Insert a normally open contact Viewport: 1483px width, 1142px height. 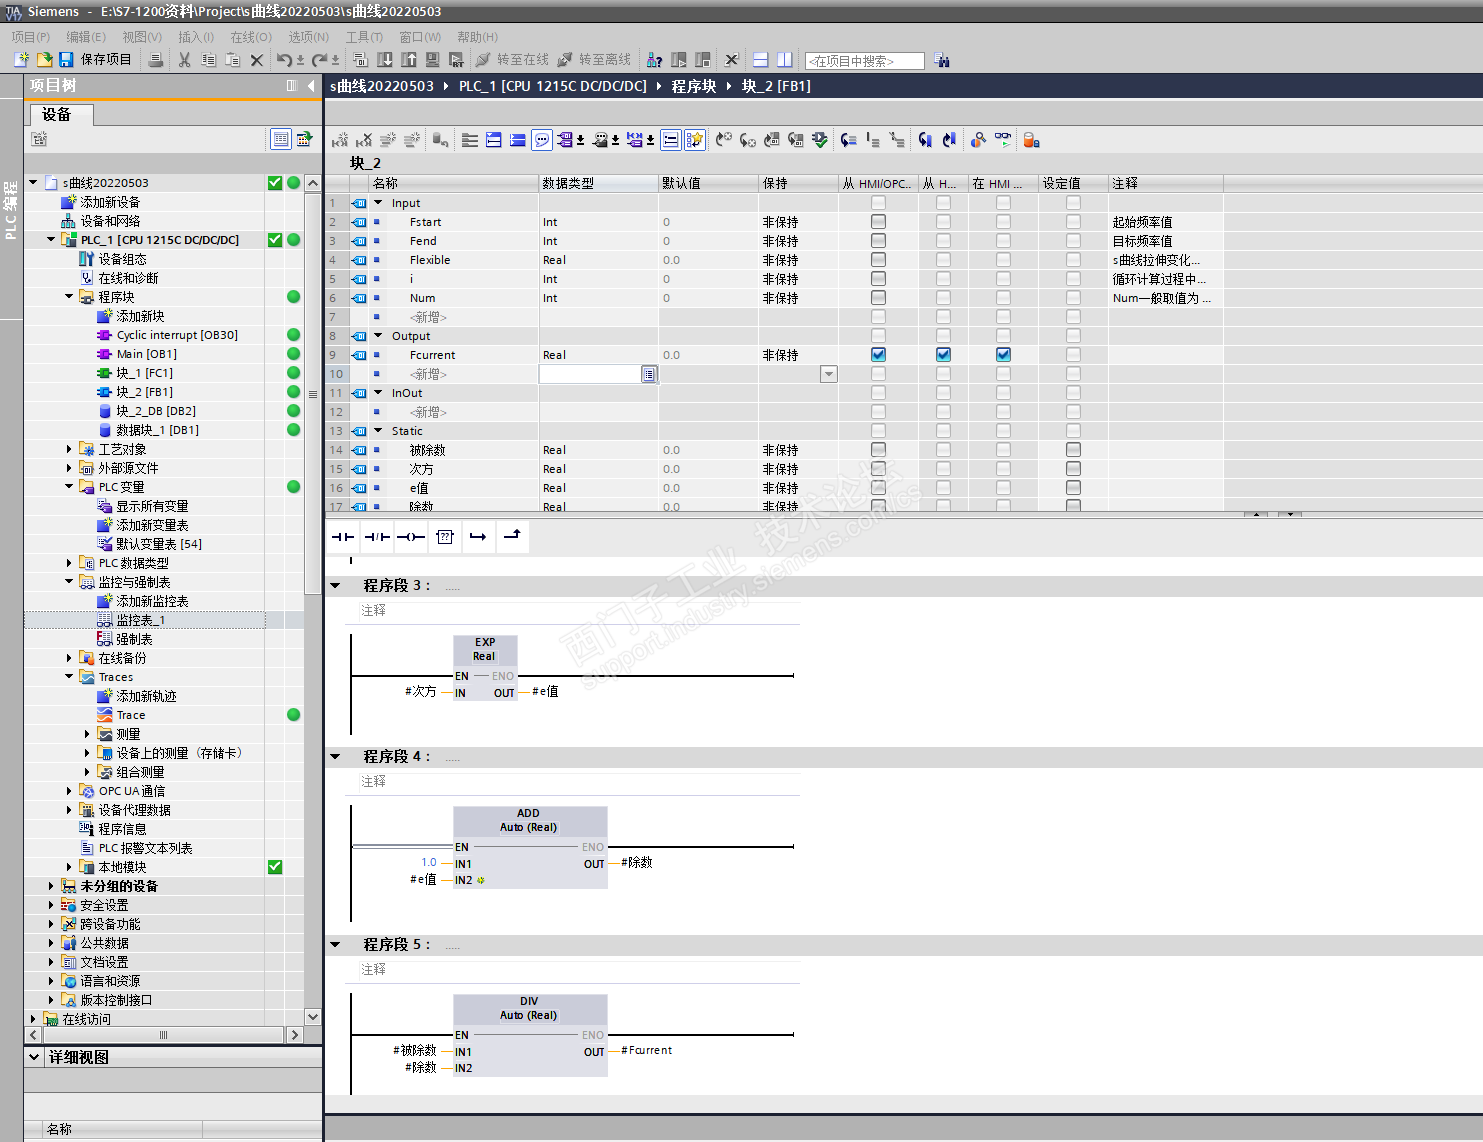[x=343, y=537]
